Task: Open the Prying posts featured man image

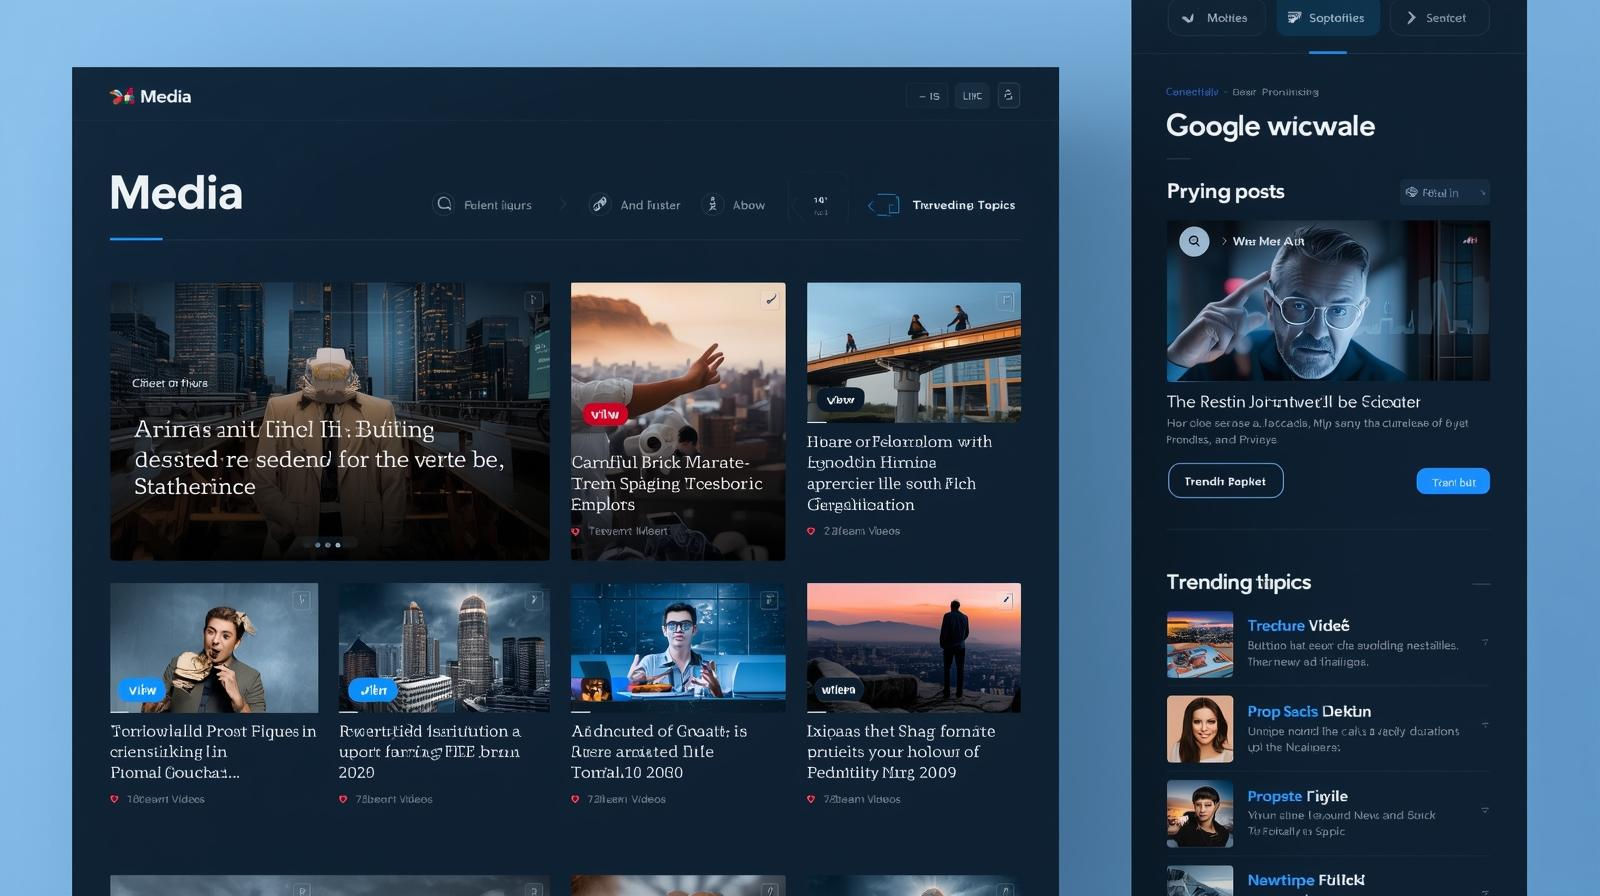Action: coord(1328,301)
